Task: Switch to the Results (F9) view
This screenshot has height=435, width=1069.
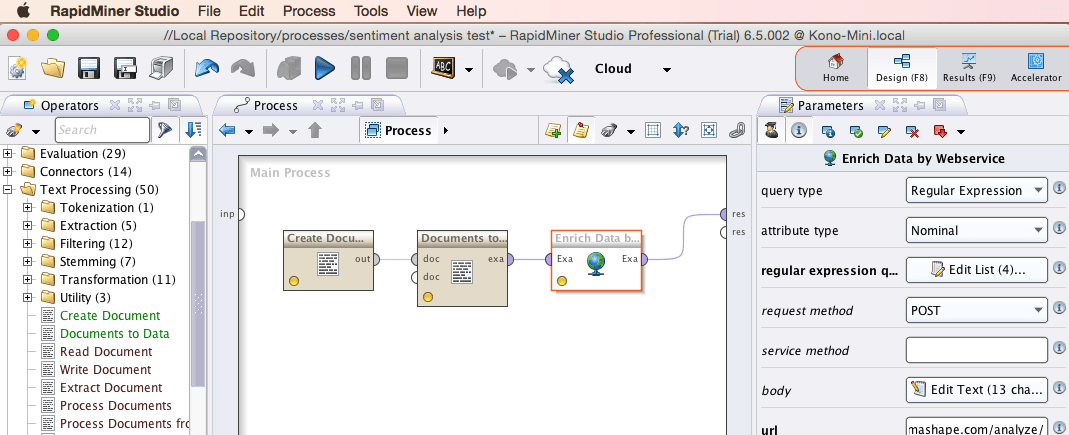Action: (x=969, y=68)
